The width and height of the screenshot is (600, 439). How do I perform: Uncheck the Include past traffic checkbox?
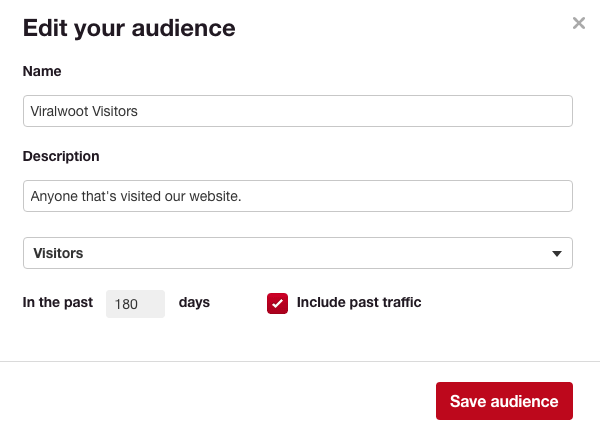[277, 304]
